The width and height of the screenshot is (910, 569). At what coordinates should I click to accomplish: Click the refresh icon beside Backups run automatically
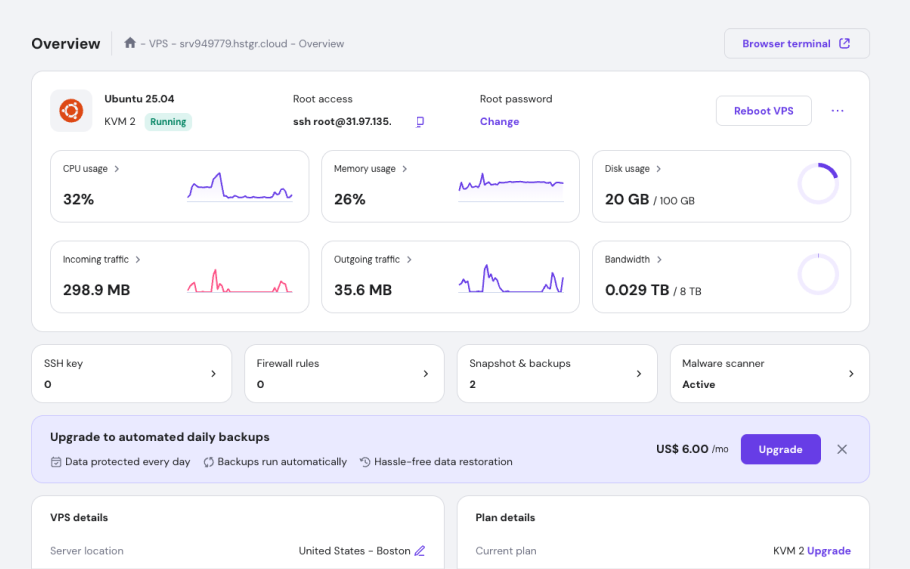[x=208, y=462]
